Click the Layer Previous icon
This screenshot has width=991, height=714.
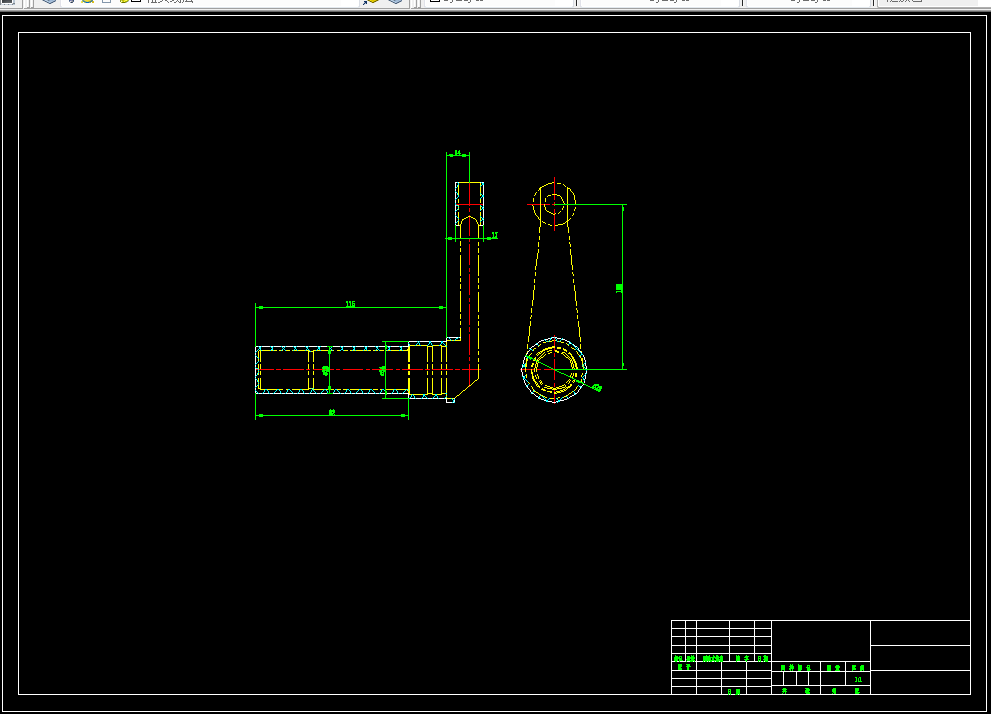396,2
